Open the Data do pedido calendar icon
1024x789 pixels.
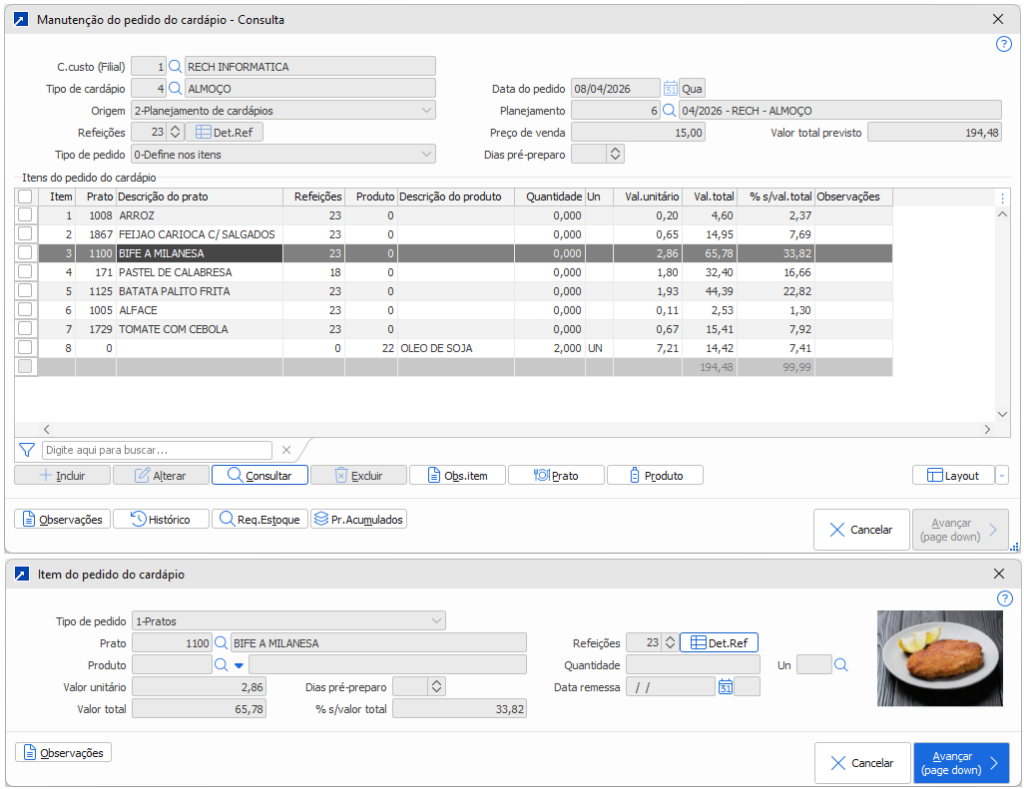(670, 88)
